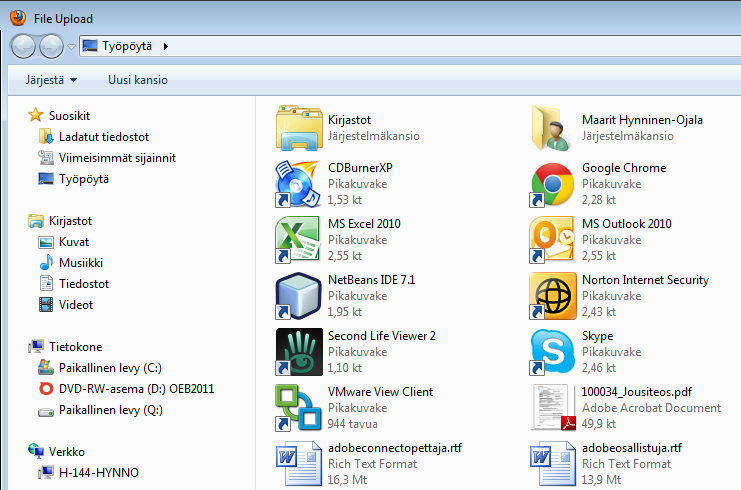Click the MS Outlook 2010 name
This screenshot has width=741, height=490.
627,224
